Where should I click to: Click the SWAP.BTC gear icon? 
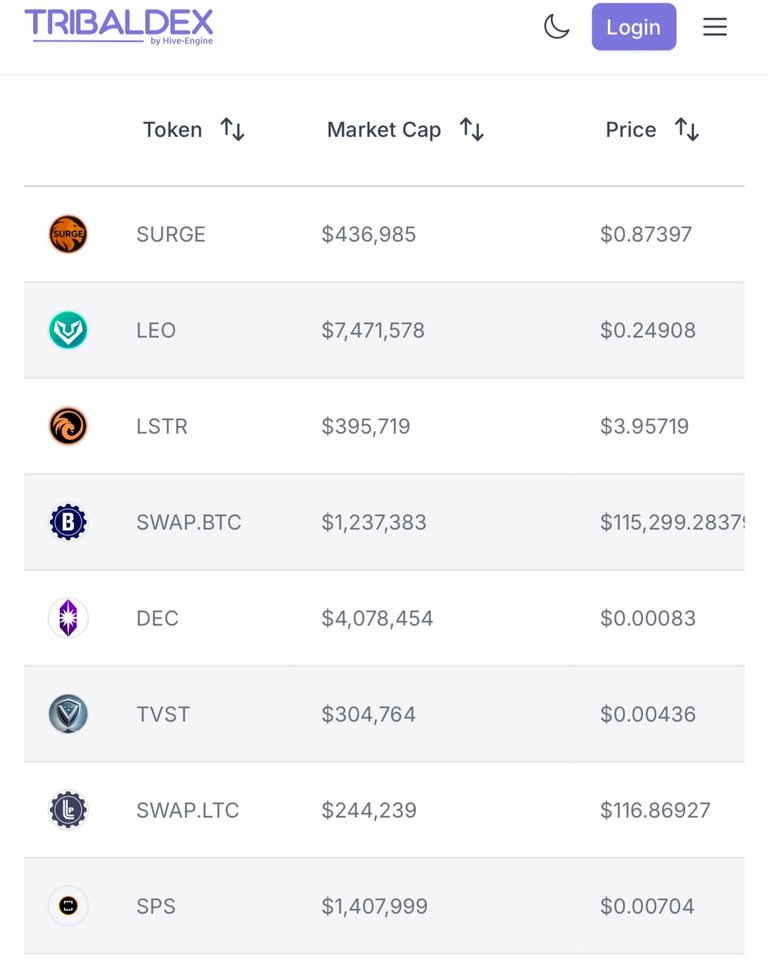coord(68,522)
